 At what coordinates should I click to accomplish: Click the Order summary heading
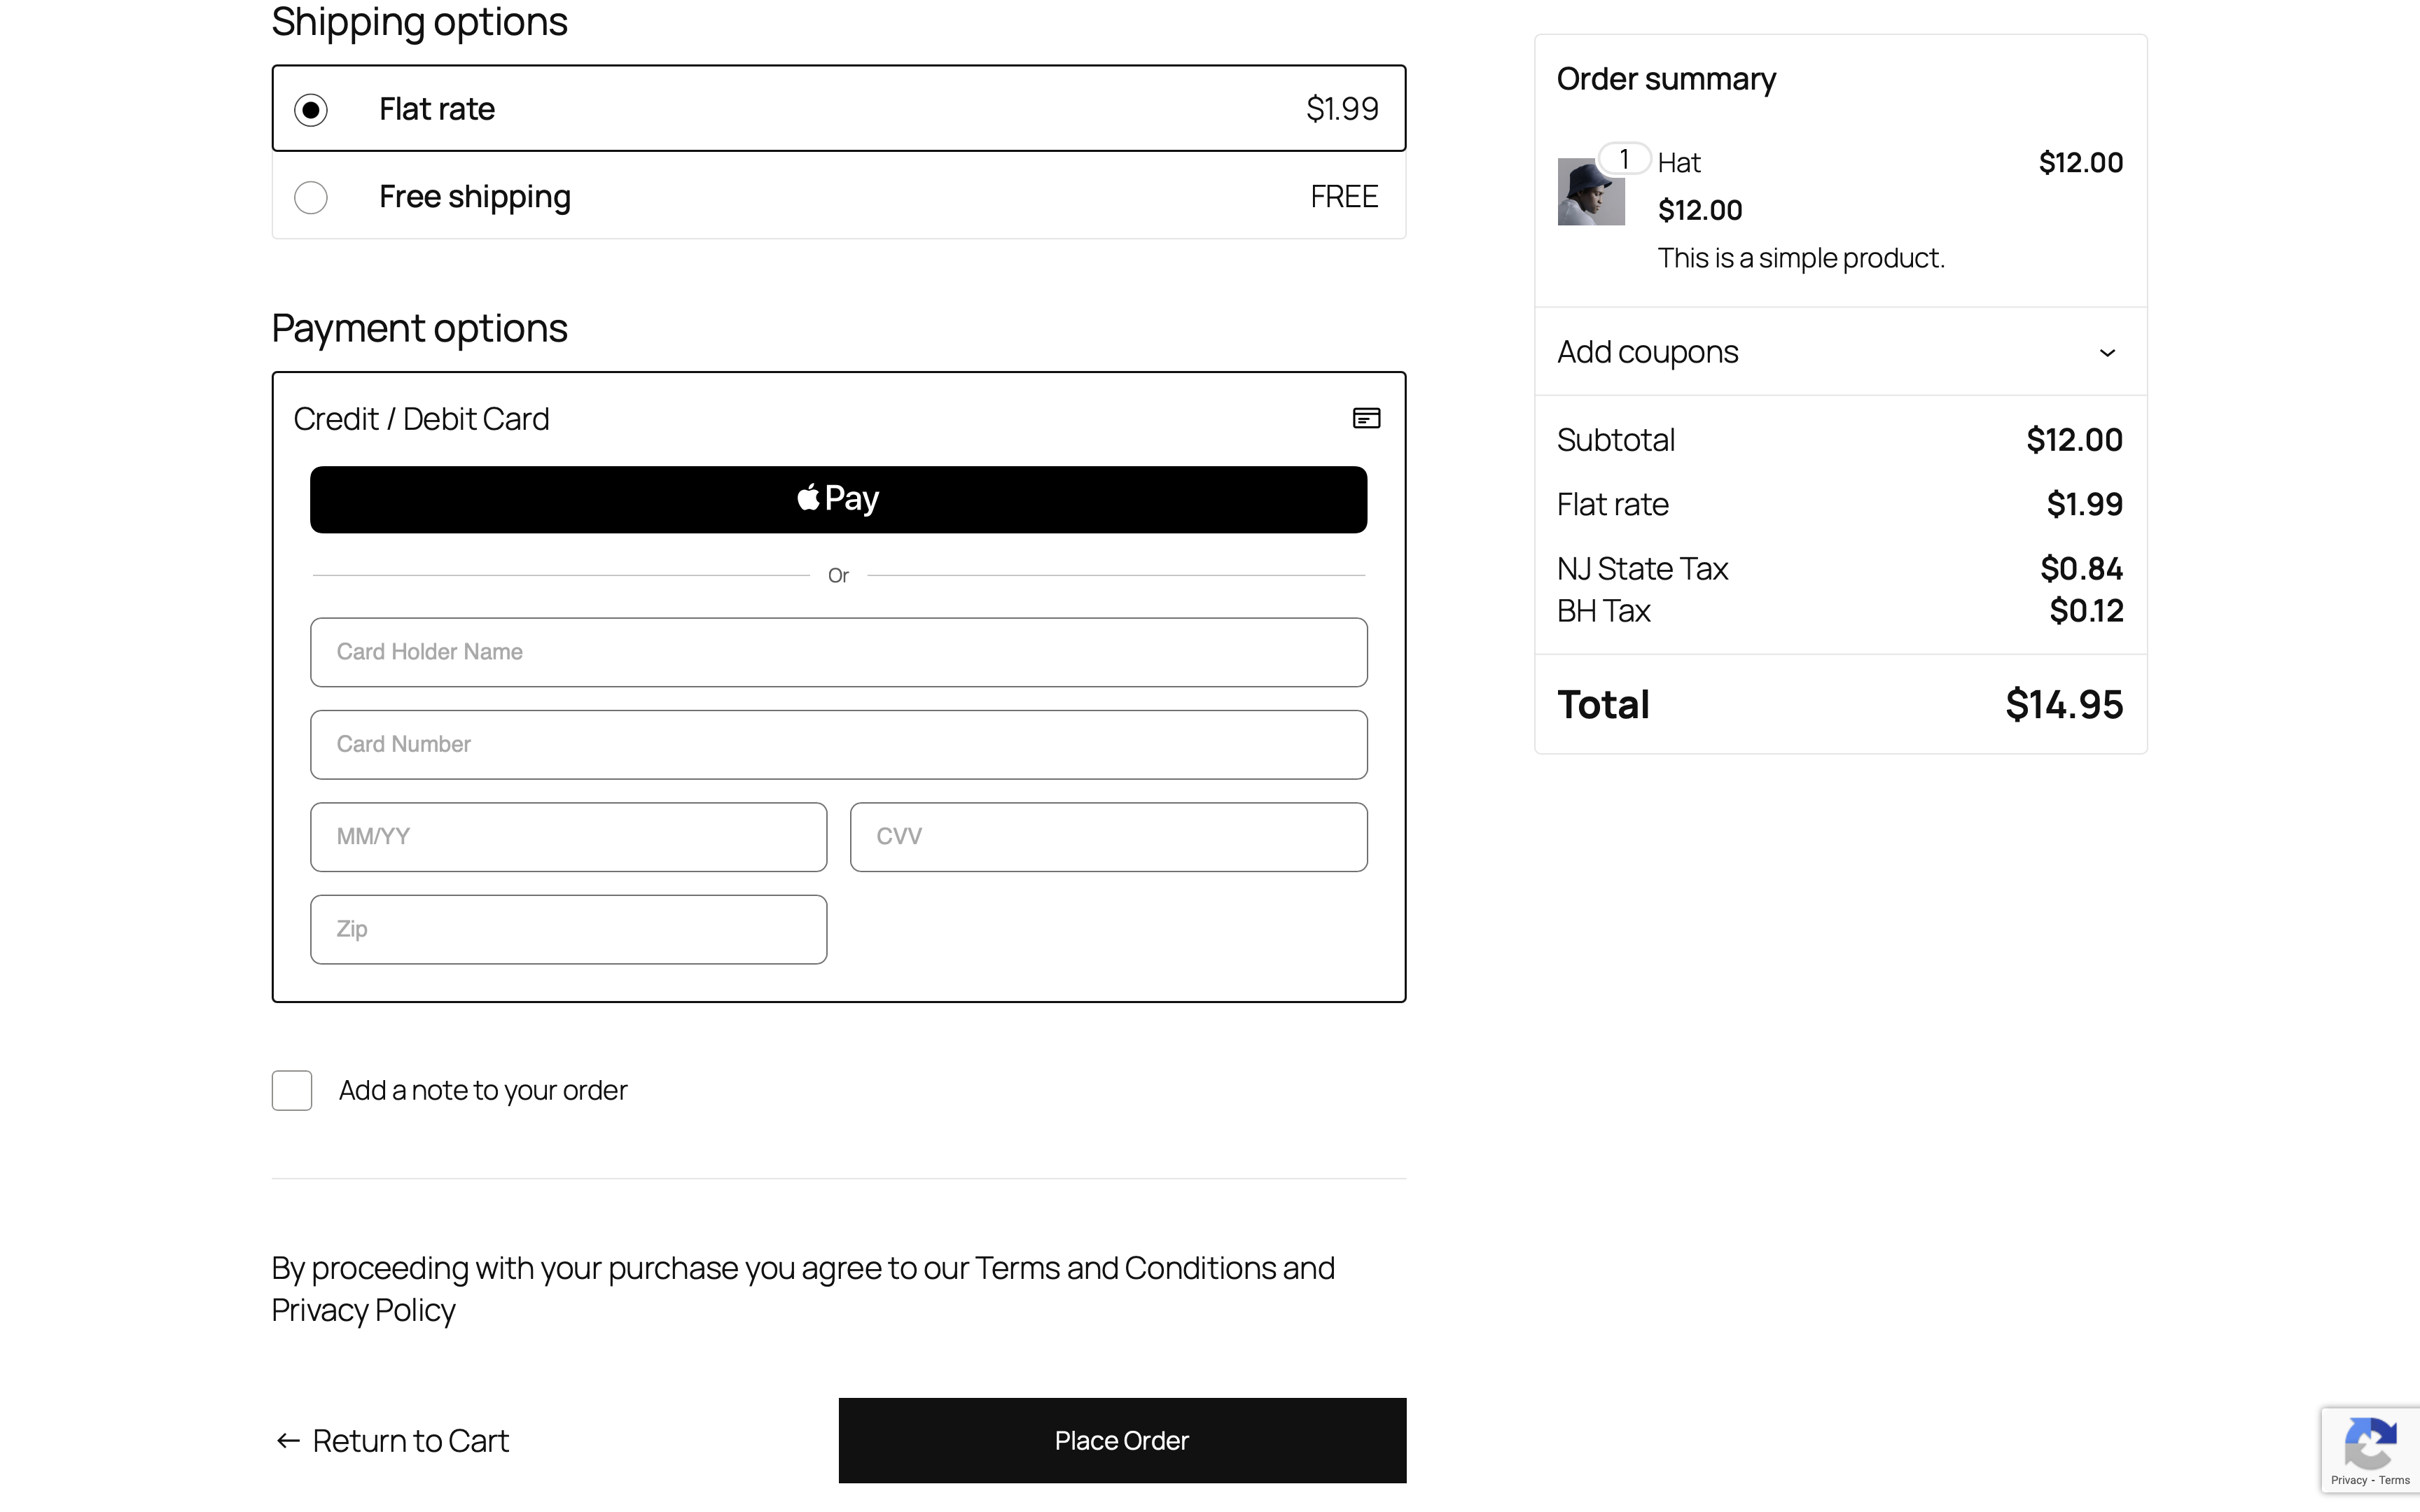1666,79
